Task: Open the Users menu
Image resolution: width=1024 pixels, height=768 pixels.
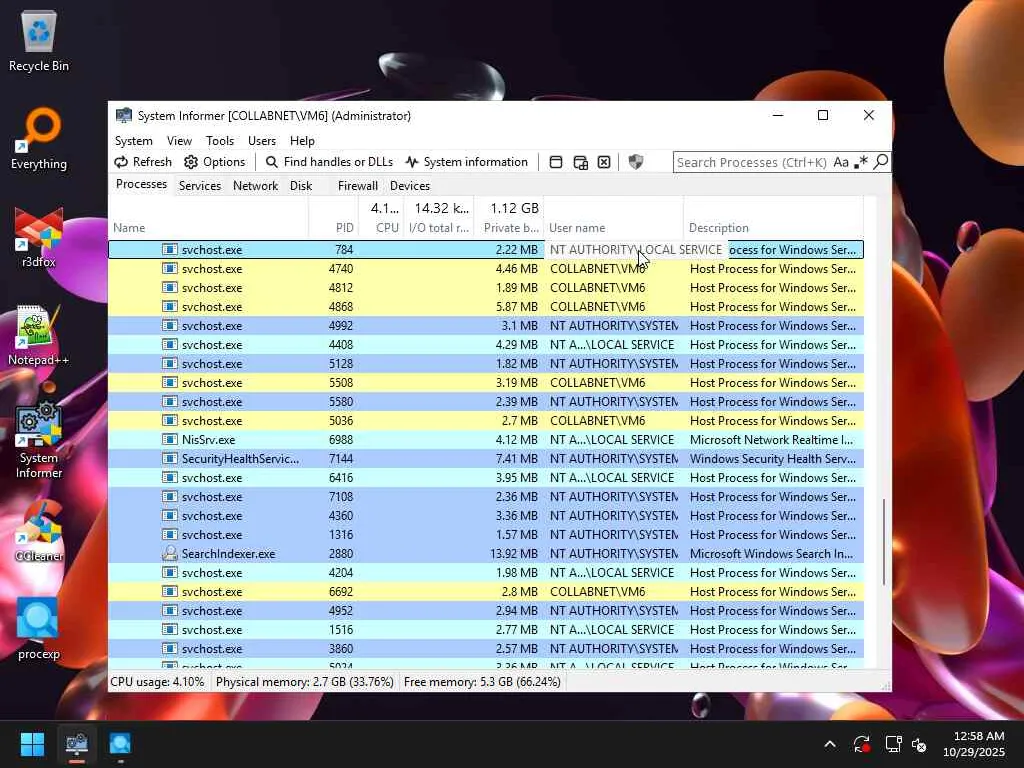Action: (262, 141)
